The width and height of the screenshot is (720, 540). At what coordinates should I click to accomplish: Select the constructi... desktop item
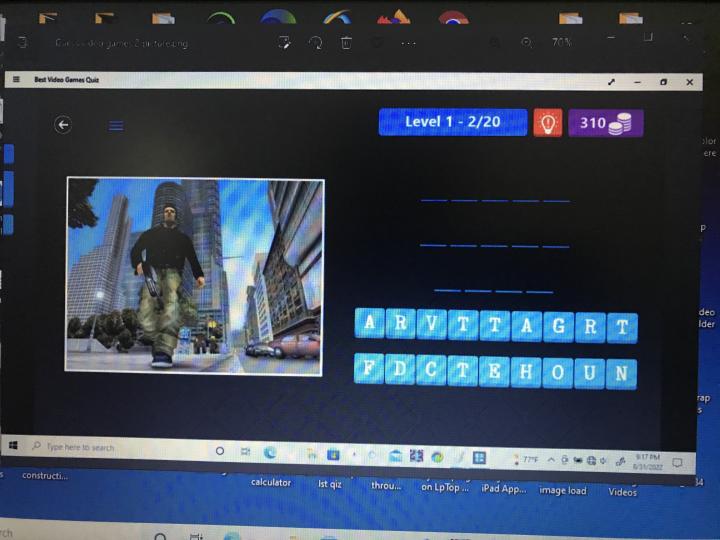click(x=45, y=476)
